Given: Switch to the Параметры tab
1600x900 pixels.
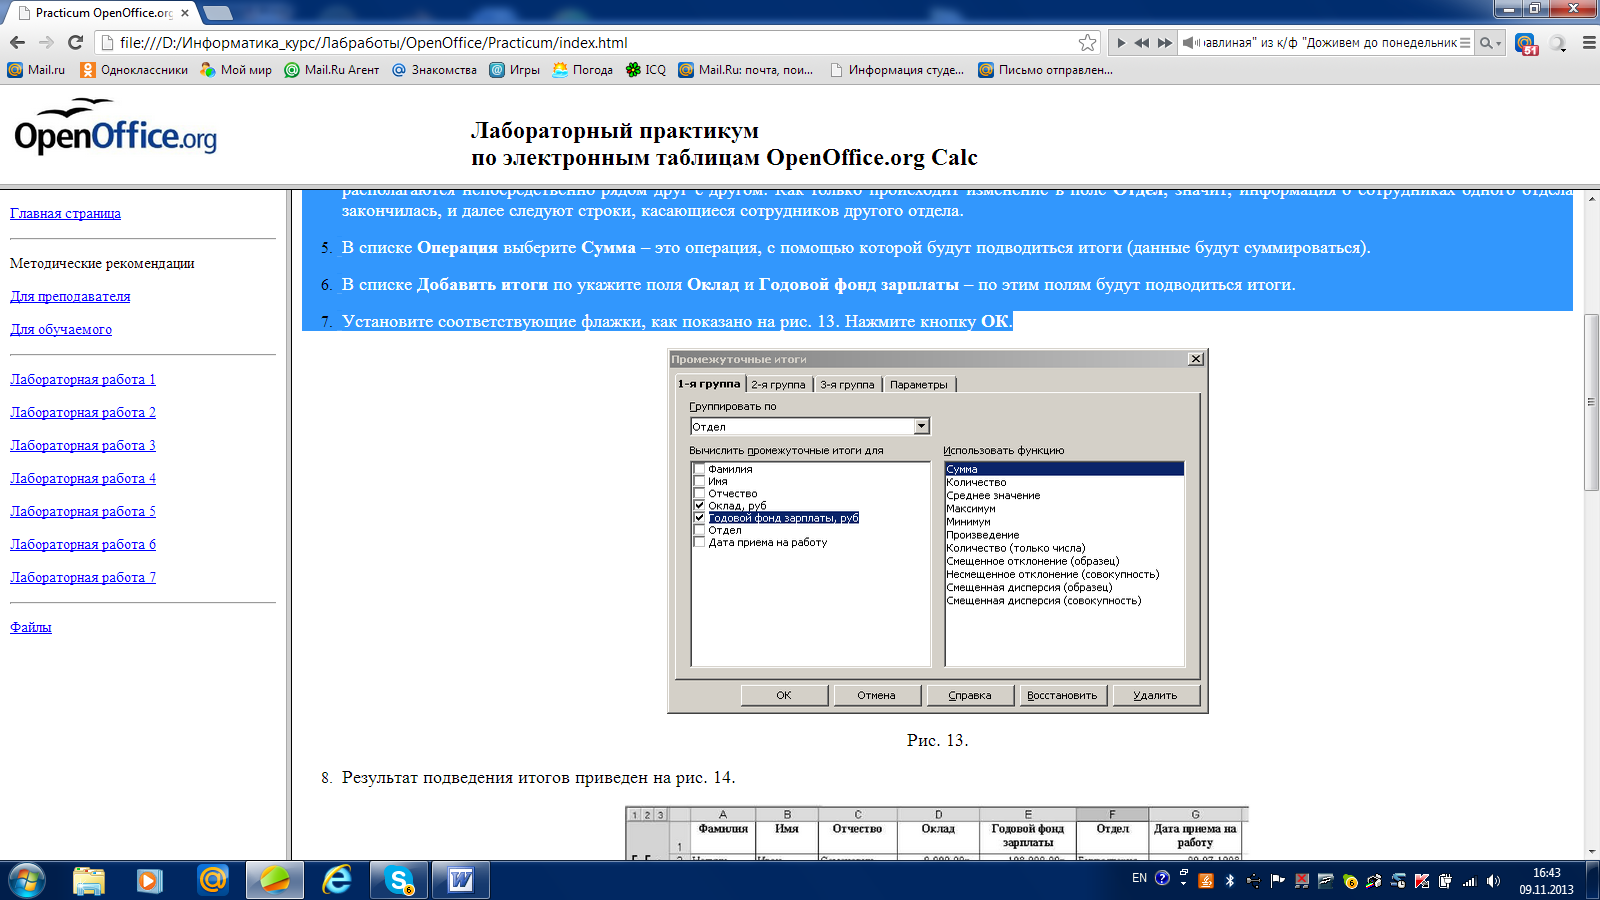Looking at the screenshot, I should tap(919, 384).
